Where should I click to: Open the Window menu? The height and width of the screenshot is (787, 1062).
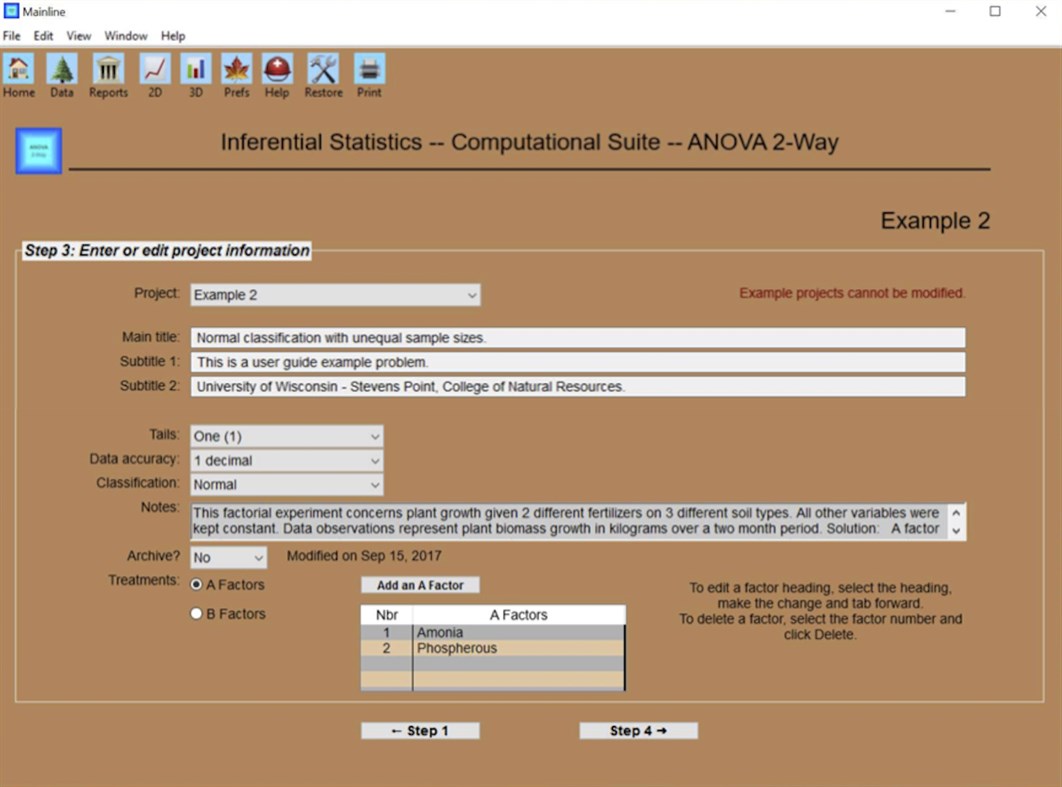pyautogui.click(x=126, y=35)
